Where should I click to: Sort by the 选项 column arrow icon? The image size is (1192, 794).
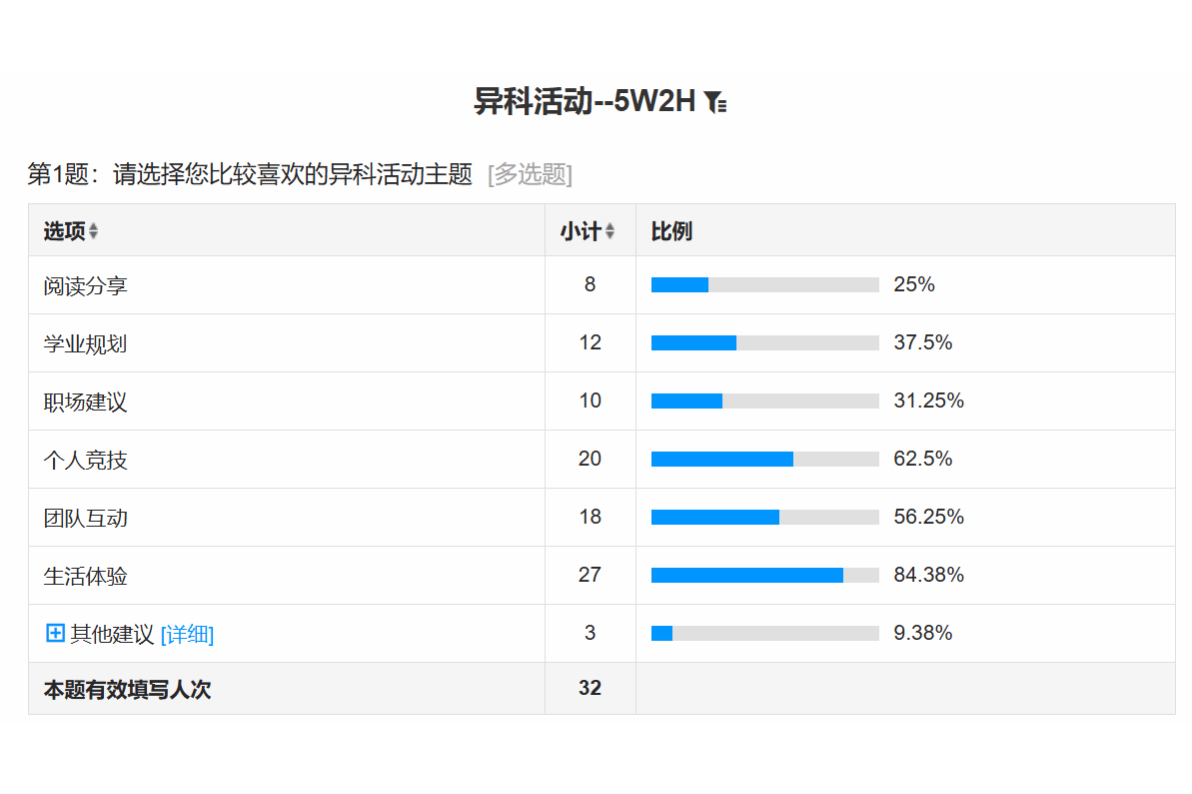(x=94, y=231)
